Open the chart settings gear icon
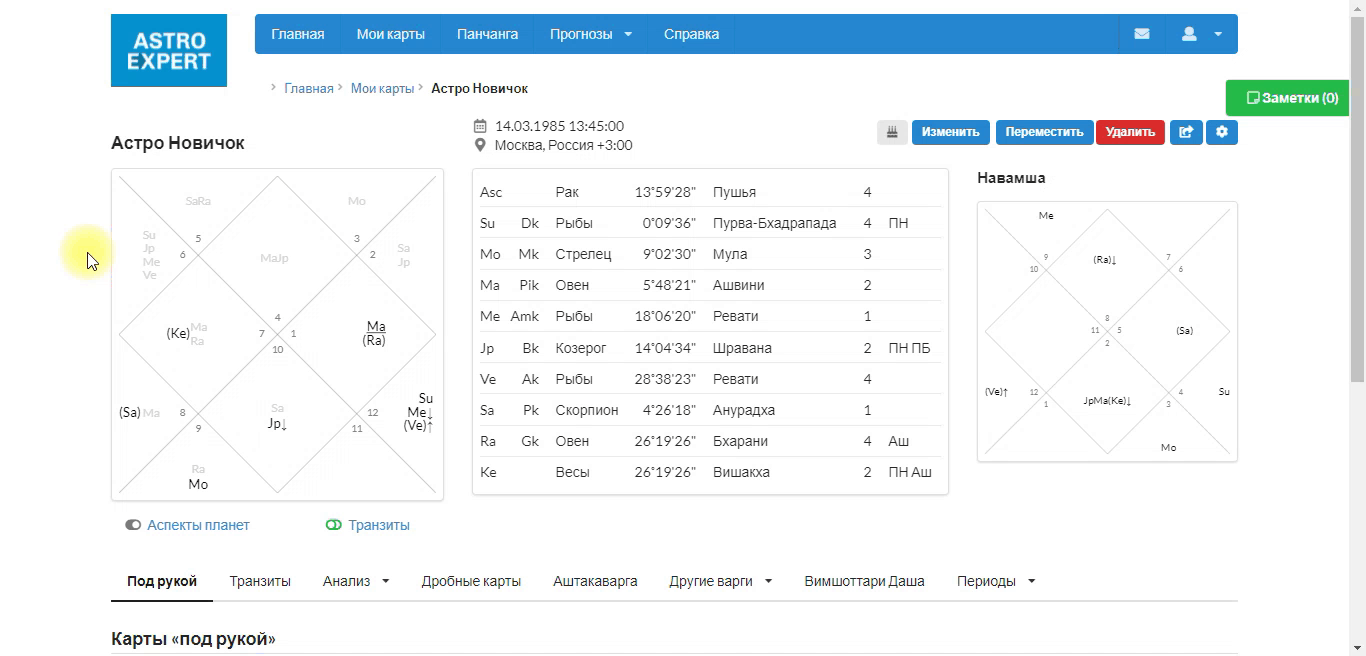The height and width of the screenshot is (656, 1366). click(x=1222, y=132)
